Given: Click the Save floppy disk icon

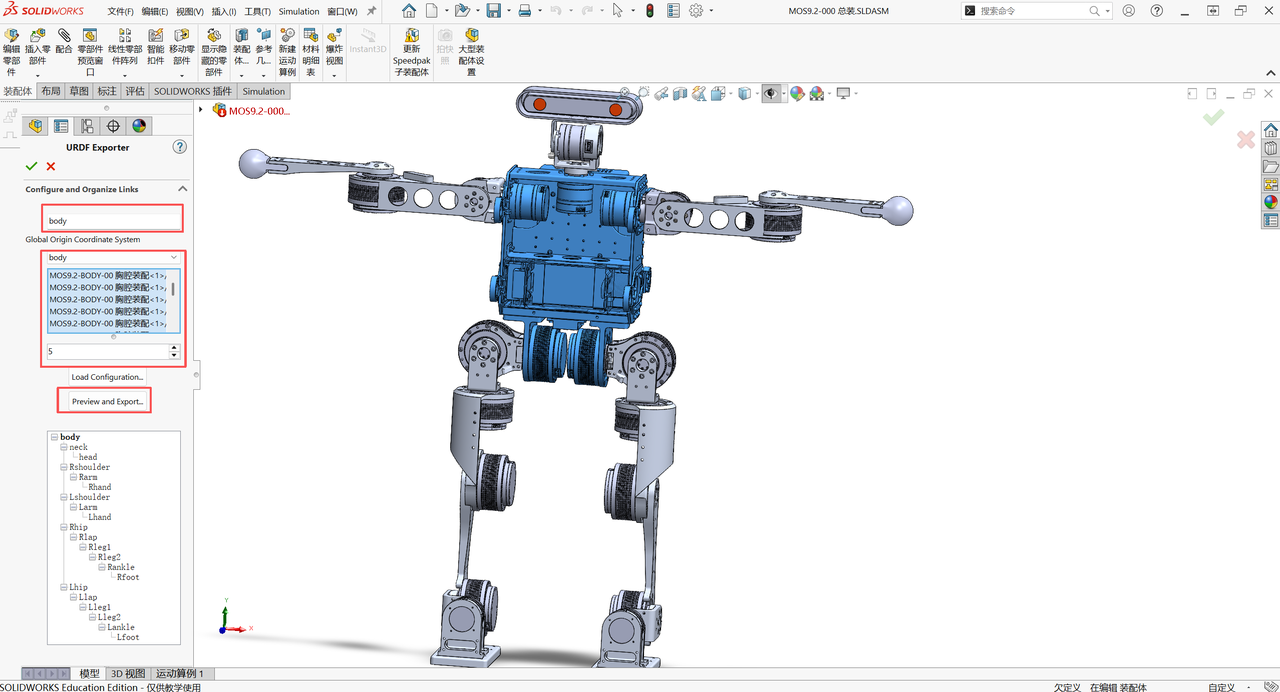Looking at the screenshot, I should click(x=494, y=11).
